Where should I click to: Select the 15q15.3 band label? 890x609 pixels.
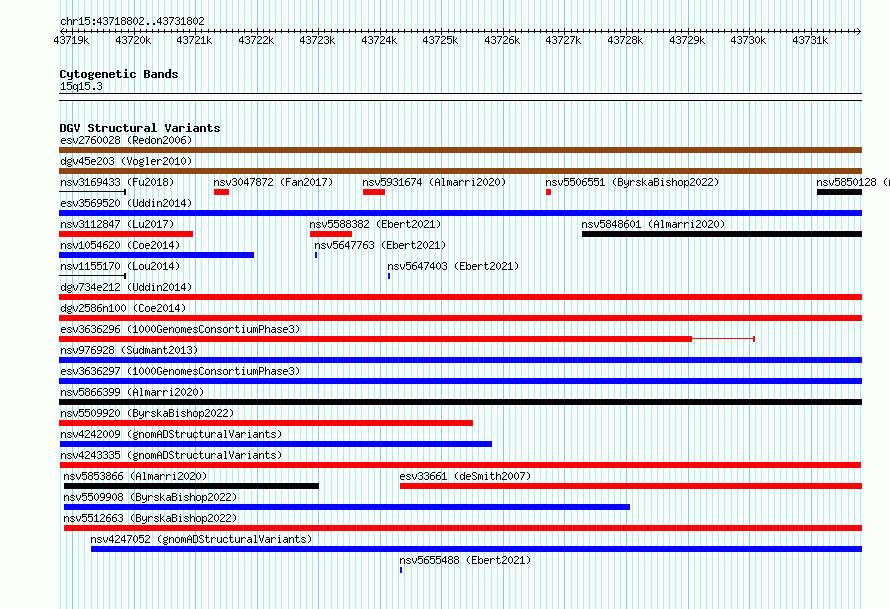coord(81,86)
